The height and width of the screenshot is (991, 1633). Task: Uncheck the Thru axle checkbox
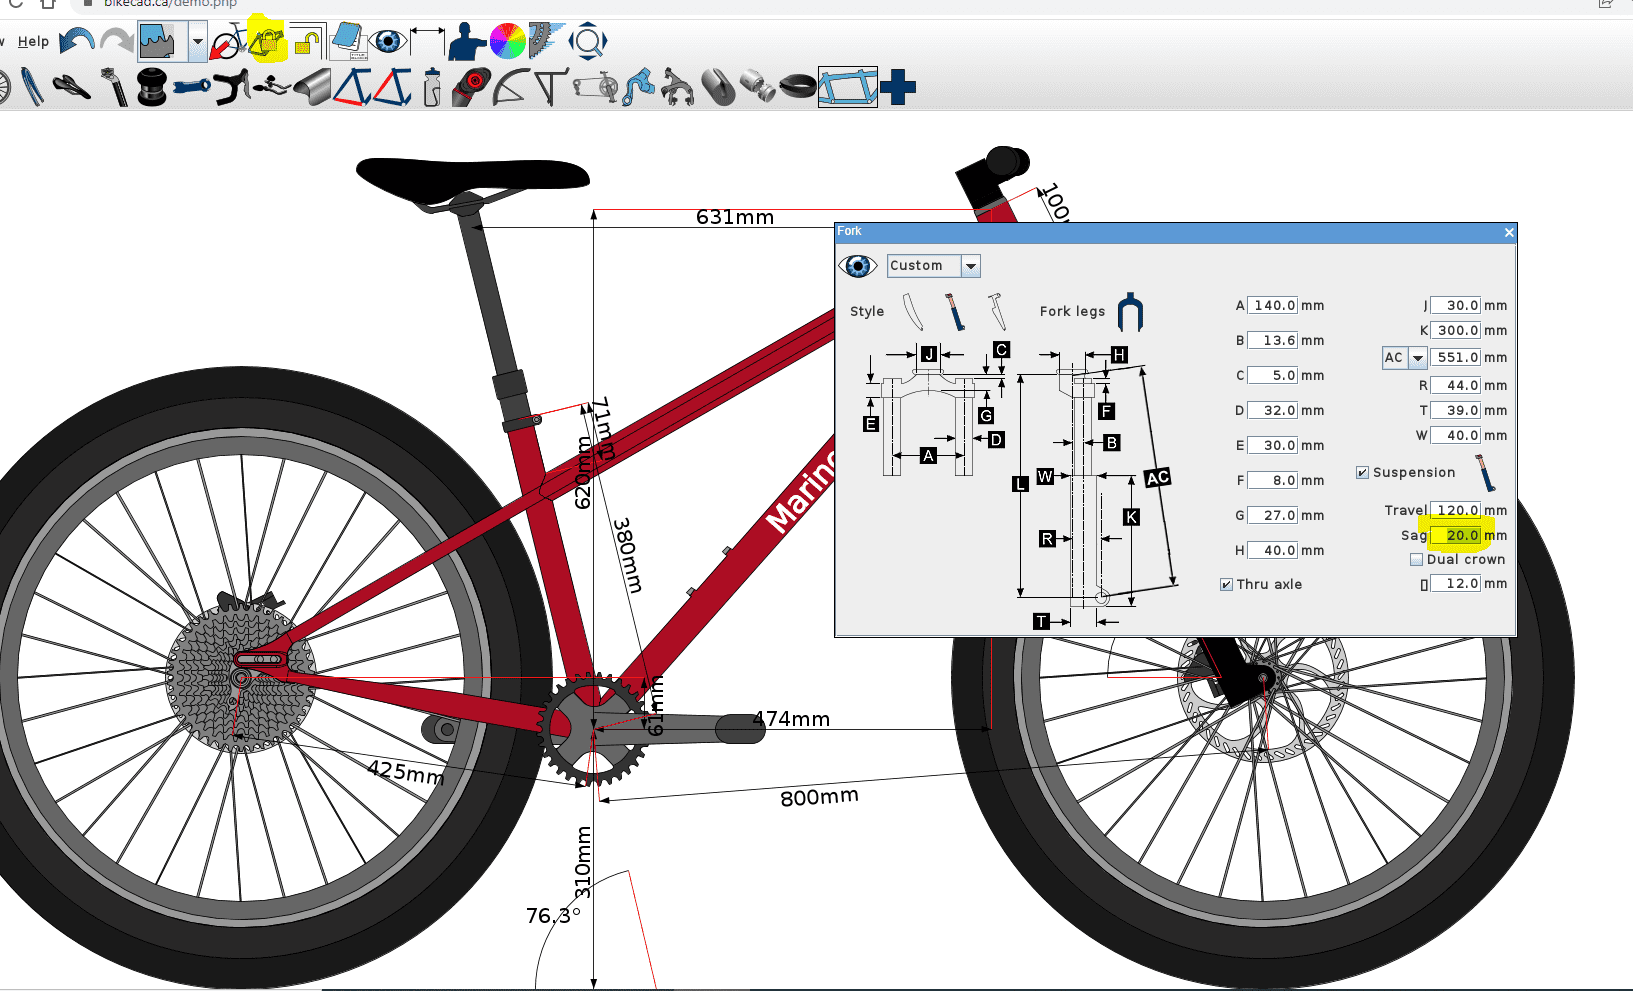(1226, 585)
